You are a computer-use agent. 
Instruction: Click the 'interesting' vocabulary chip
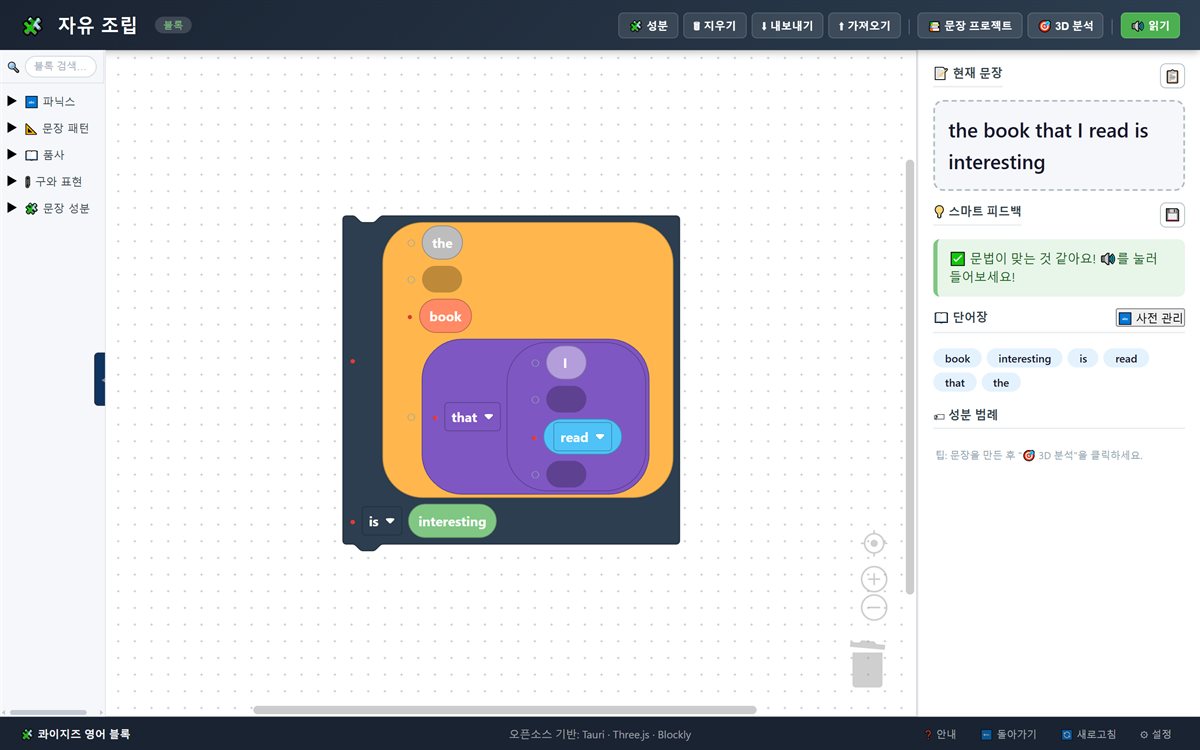pos(1025,358)
